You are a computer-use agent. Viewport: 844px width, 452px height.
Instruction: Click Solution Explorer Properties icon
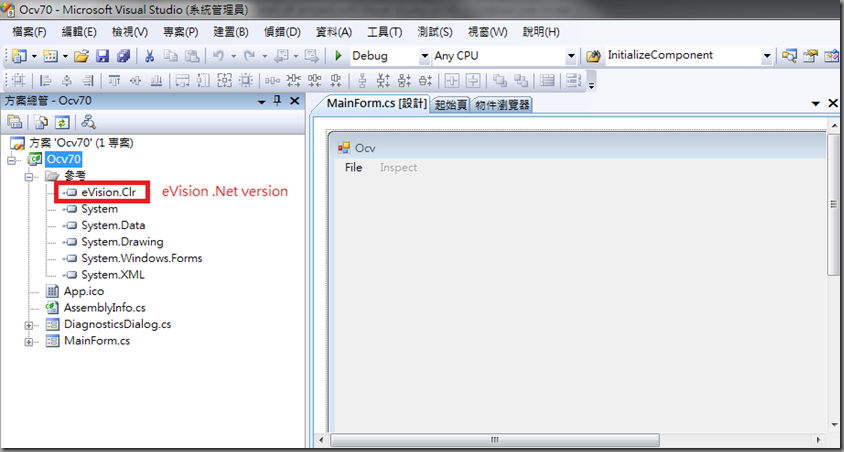(x=15, y=123)
